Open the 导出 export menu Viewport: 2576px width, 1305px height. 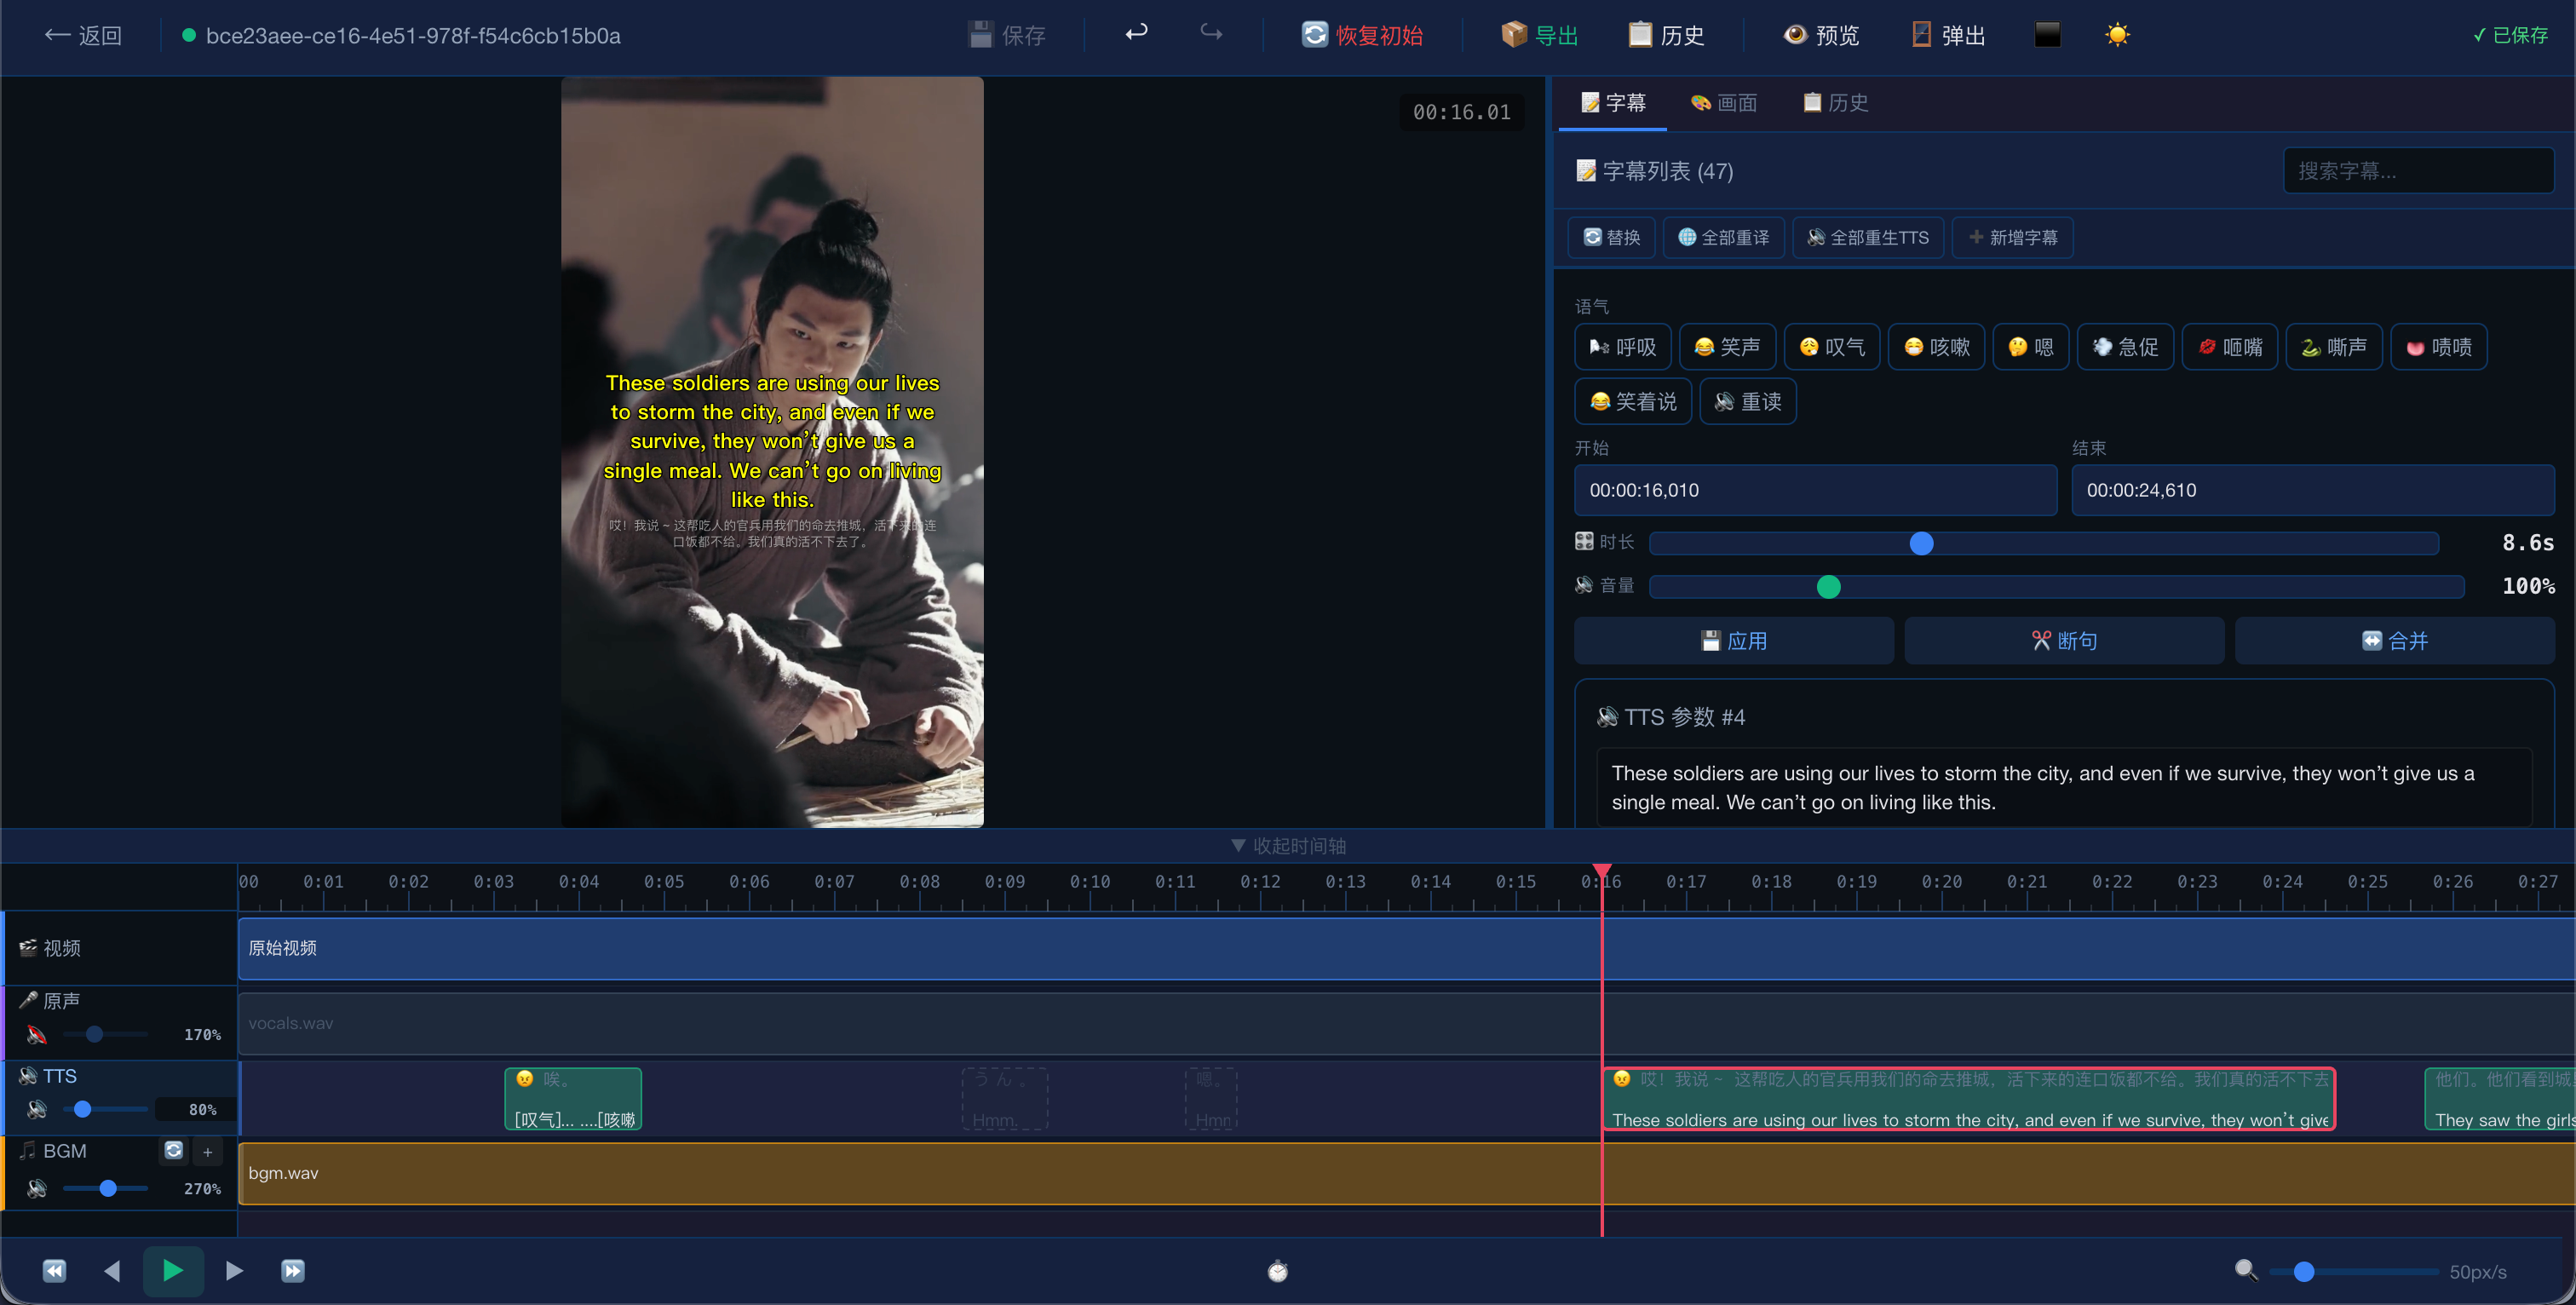(x=1540, y=35)
